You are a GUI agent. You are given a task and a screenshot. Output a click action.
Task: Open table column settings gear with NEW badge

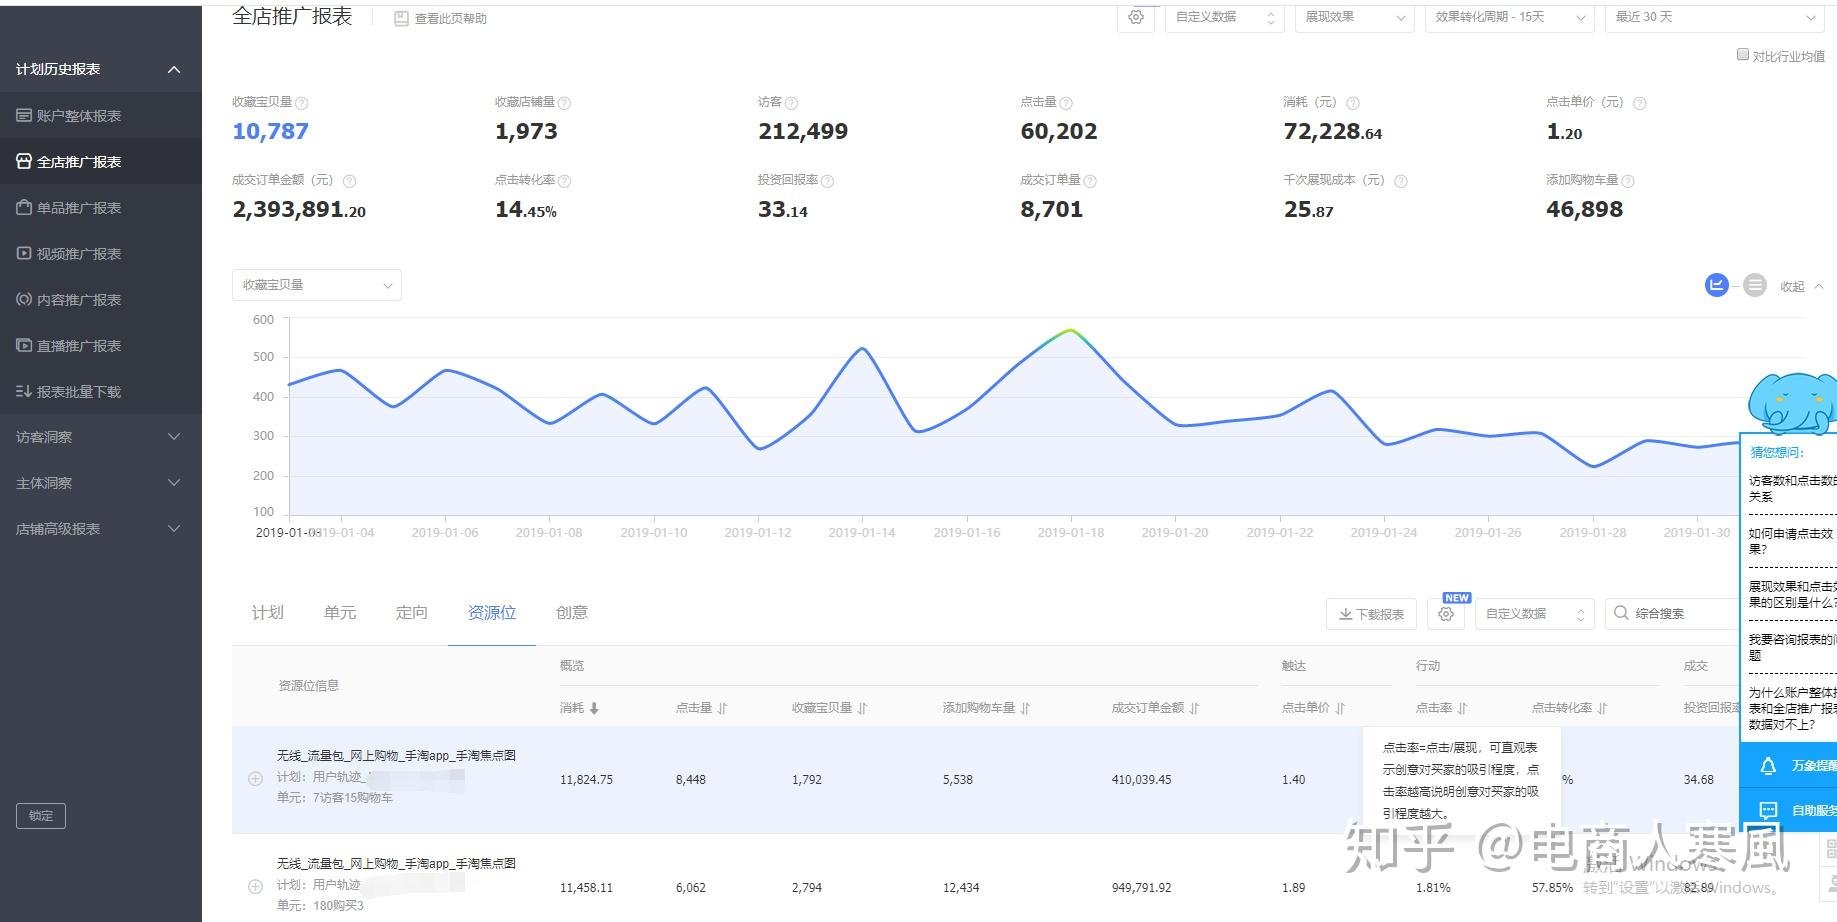pyautogui.click(x=1446, y=614)
